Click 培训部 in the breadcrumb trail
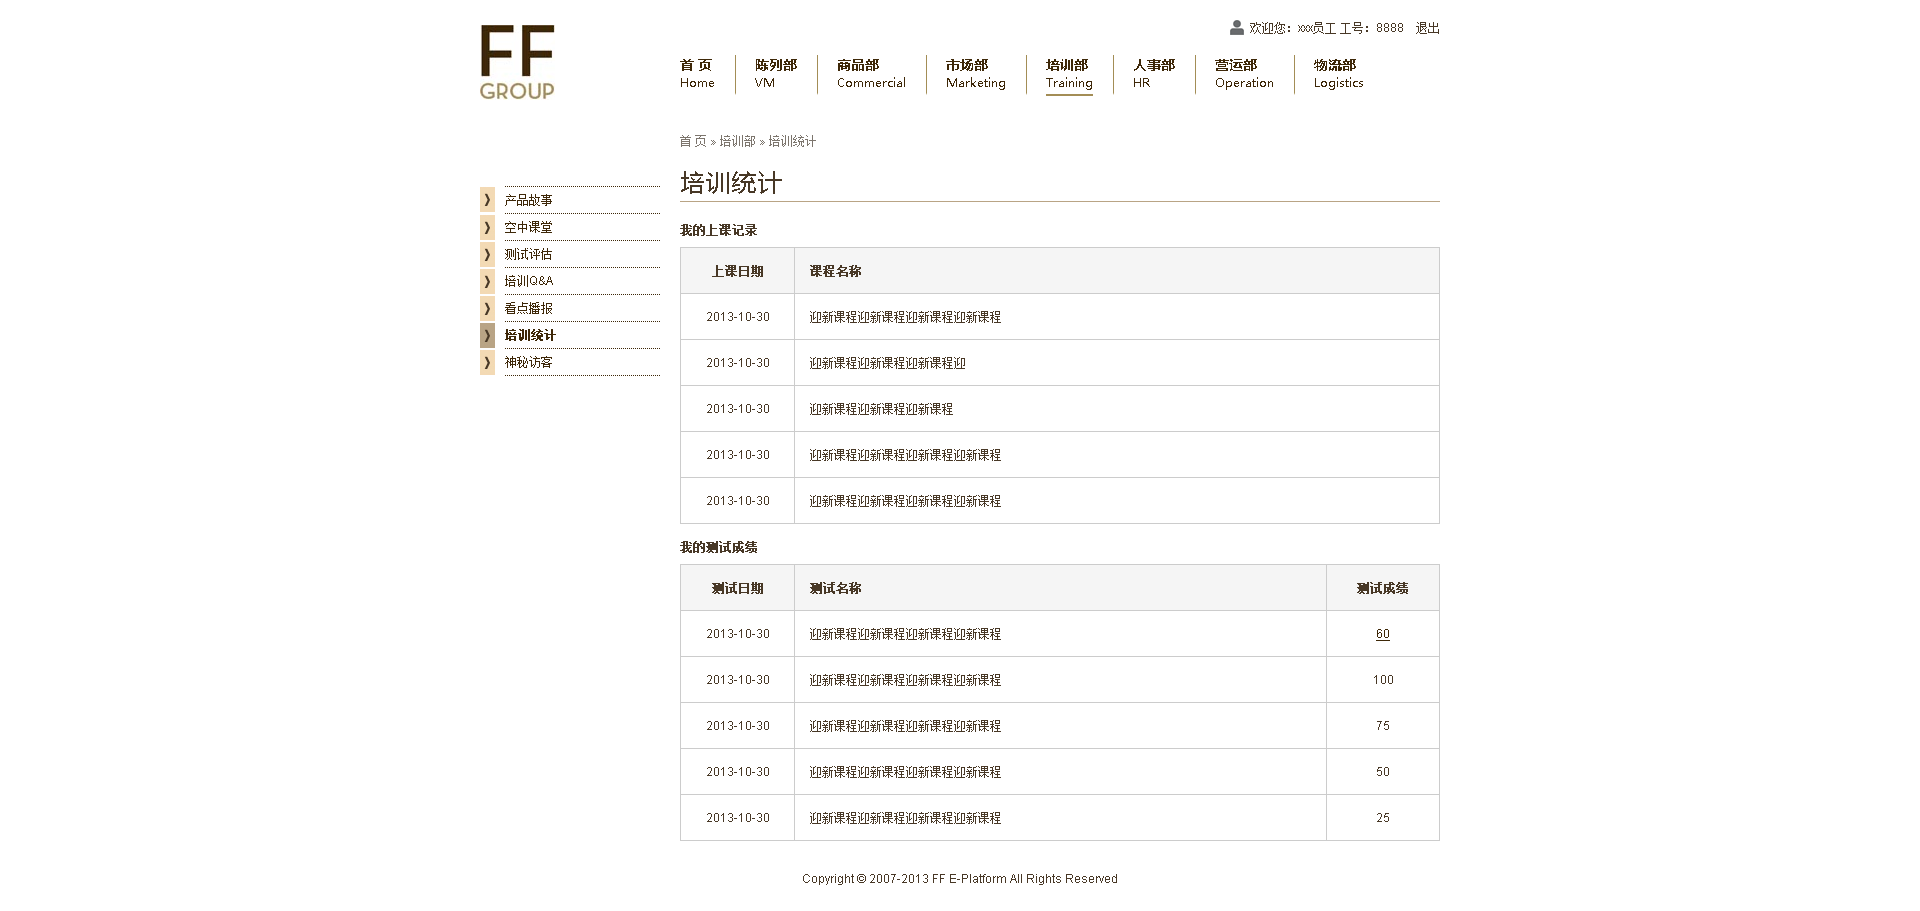The width and height of the screenshot is (1920, 911). 737,141
